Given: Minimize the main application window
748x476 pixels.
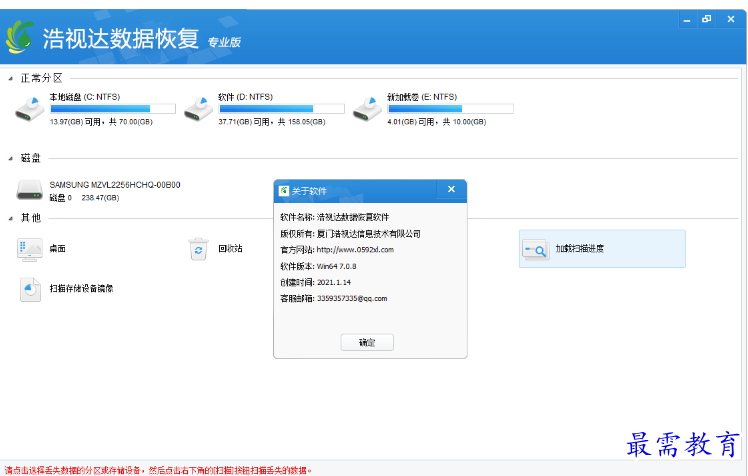Looking at the screenshot, I should [x=687, y=20].
